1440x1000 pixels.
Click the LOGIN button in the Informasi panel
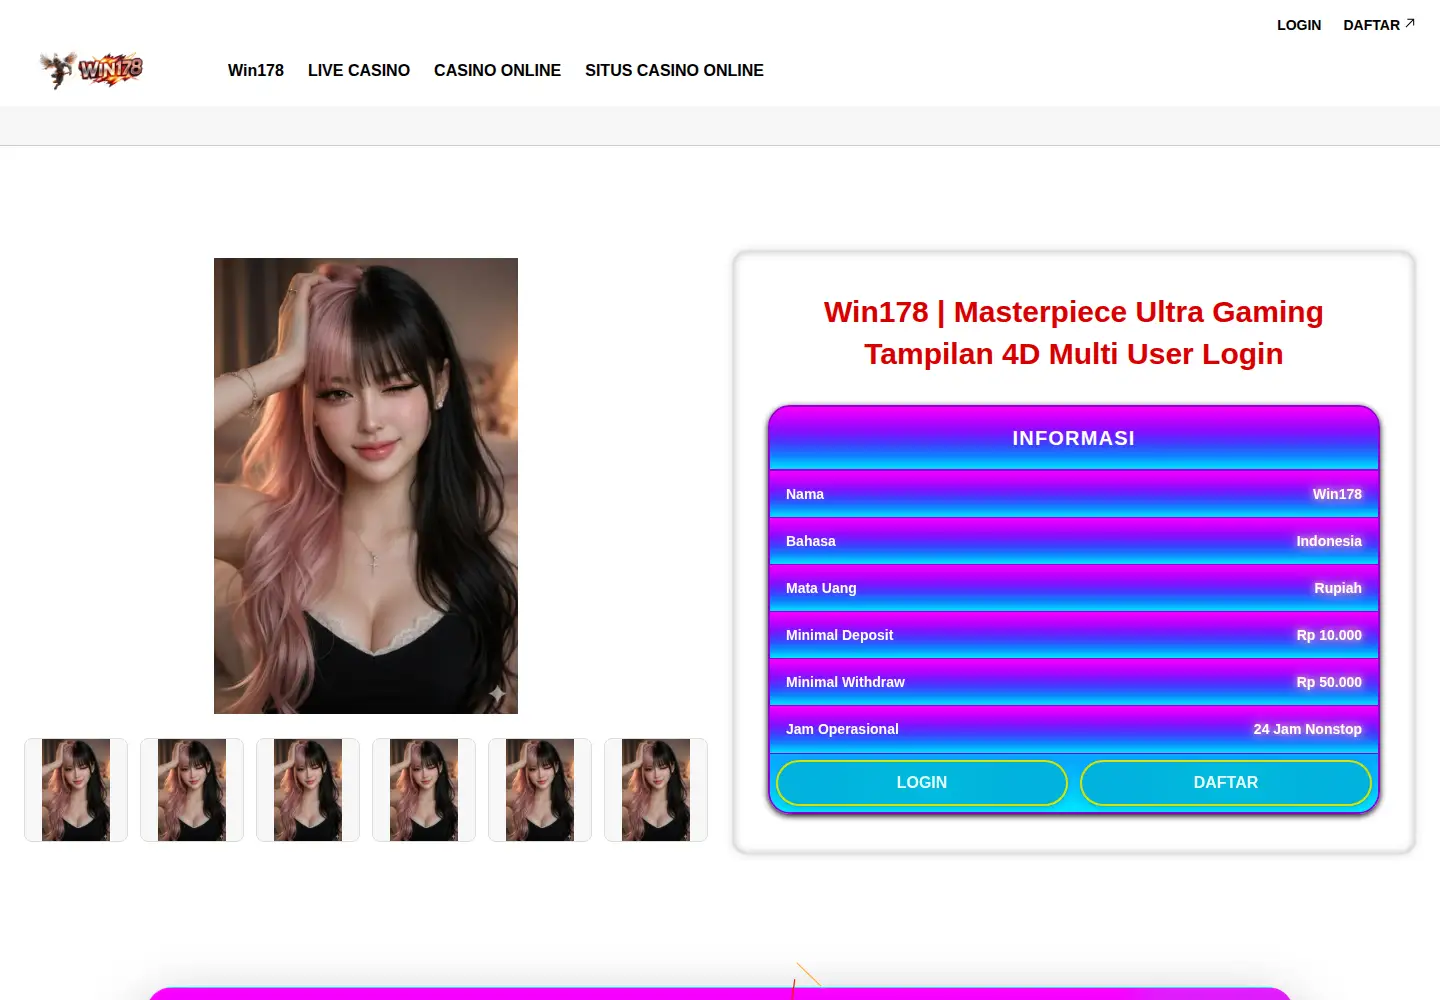click(922, 783)
